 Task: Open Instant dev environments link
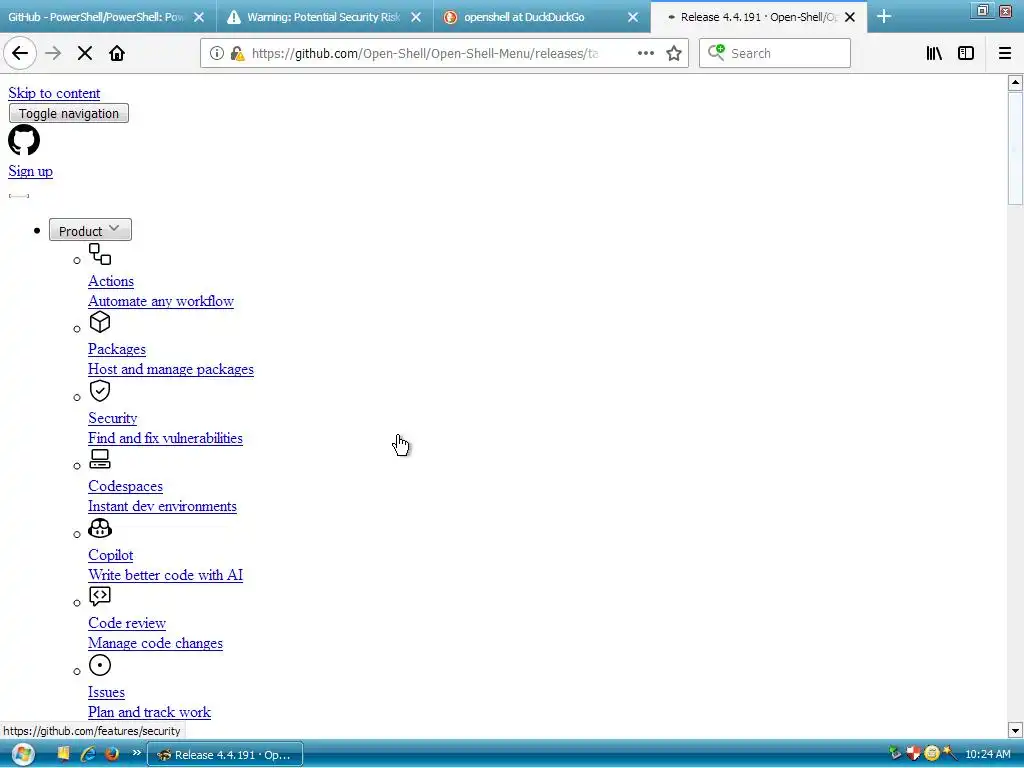point(163,506)
